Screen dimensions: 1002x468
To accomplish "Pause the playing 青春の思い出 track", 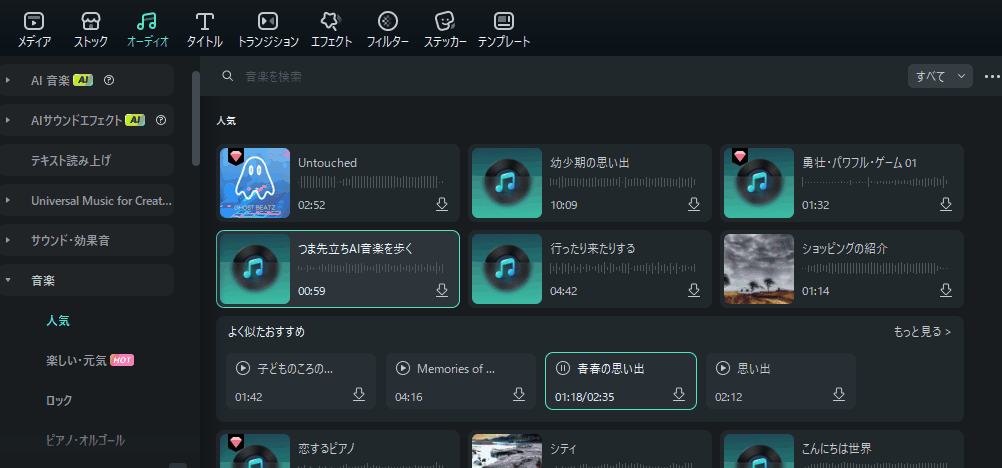I will (x=562, y=368).
